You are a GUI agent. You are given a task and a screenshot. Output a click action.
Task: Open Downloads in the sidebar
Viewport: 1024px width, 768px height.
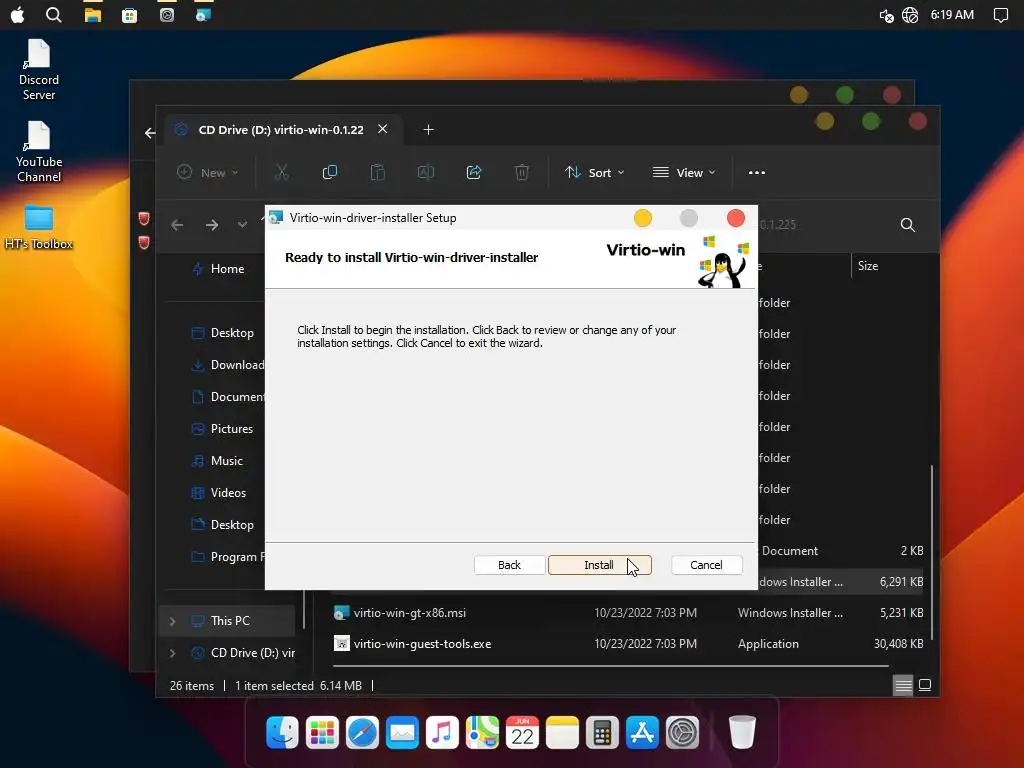pos(227,364)
